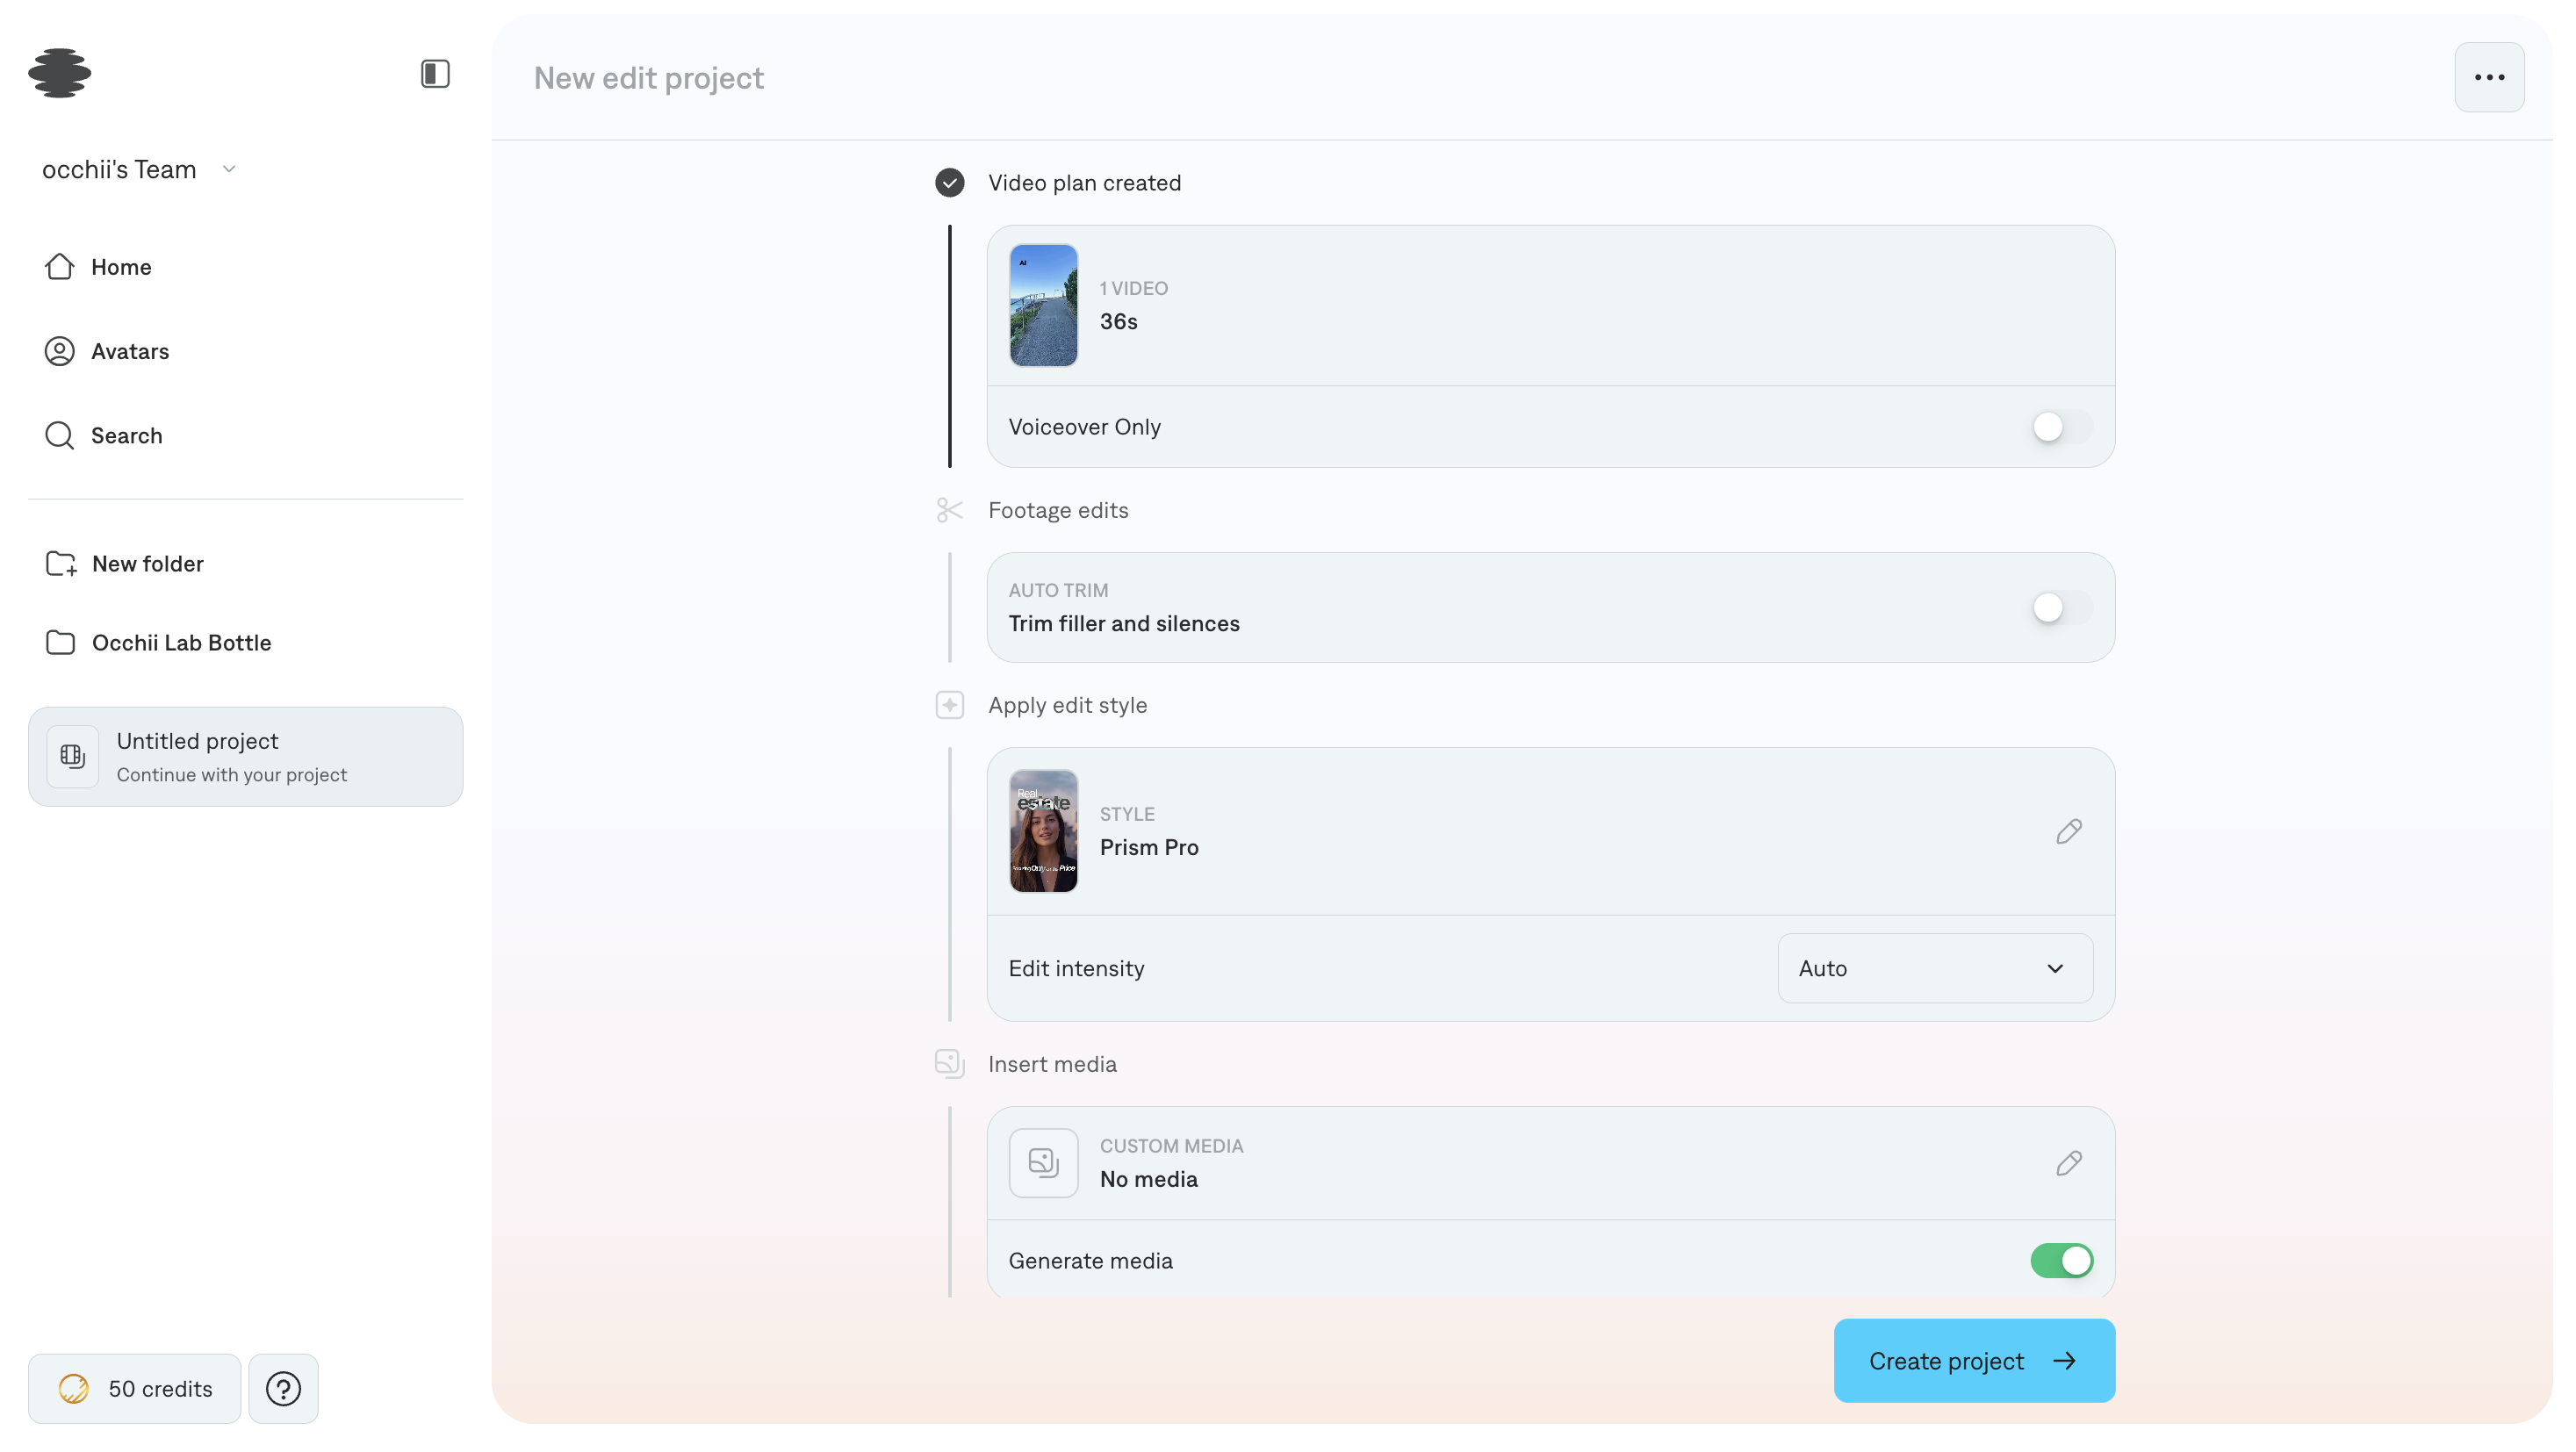Continue with Untitled project
Screen dimensions: 2576x1452
pyautogui.click(x=245, y=757)
